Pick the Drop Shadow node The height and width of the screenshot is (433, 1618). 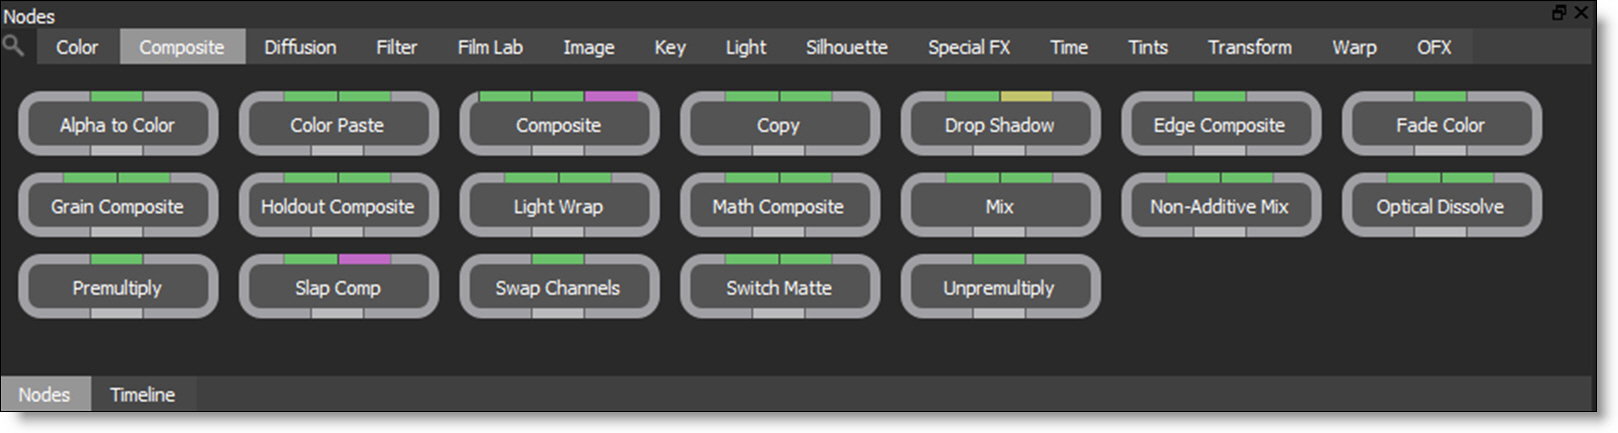(x=999, y=125)
